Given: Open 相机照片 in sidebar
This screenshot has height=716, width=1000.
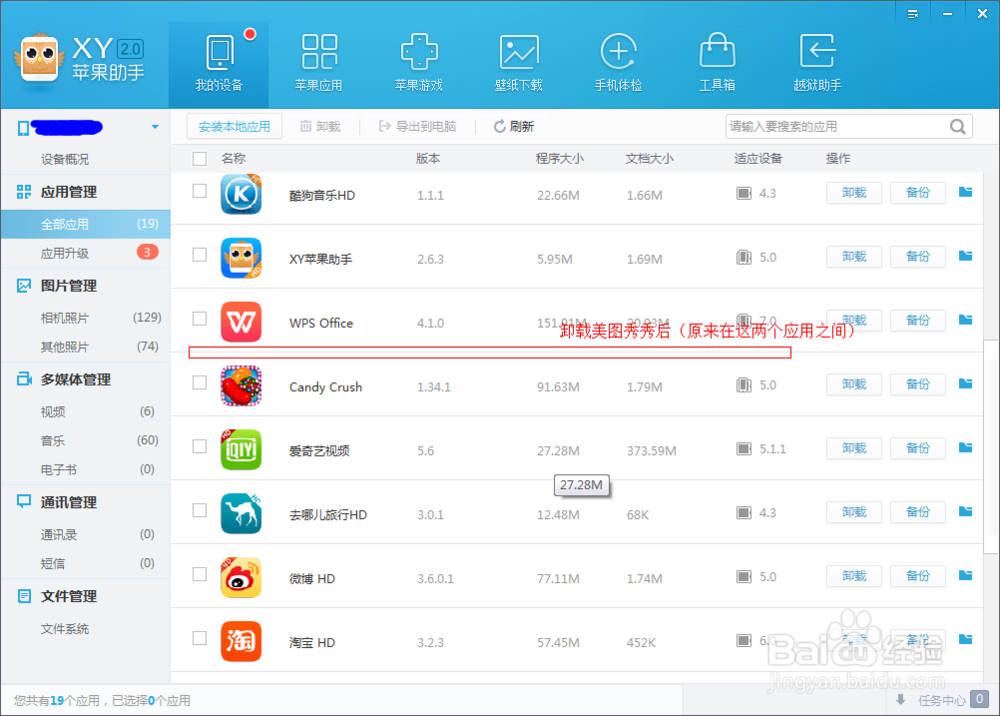Looking at the screenshot, I should (85, 318).
